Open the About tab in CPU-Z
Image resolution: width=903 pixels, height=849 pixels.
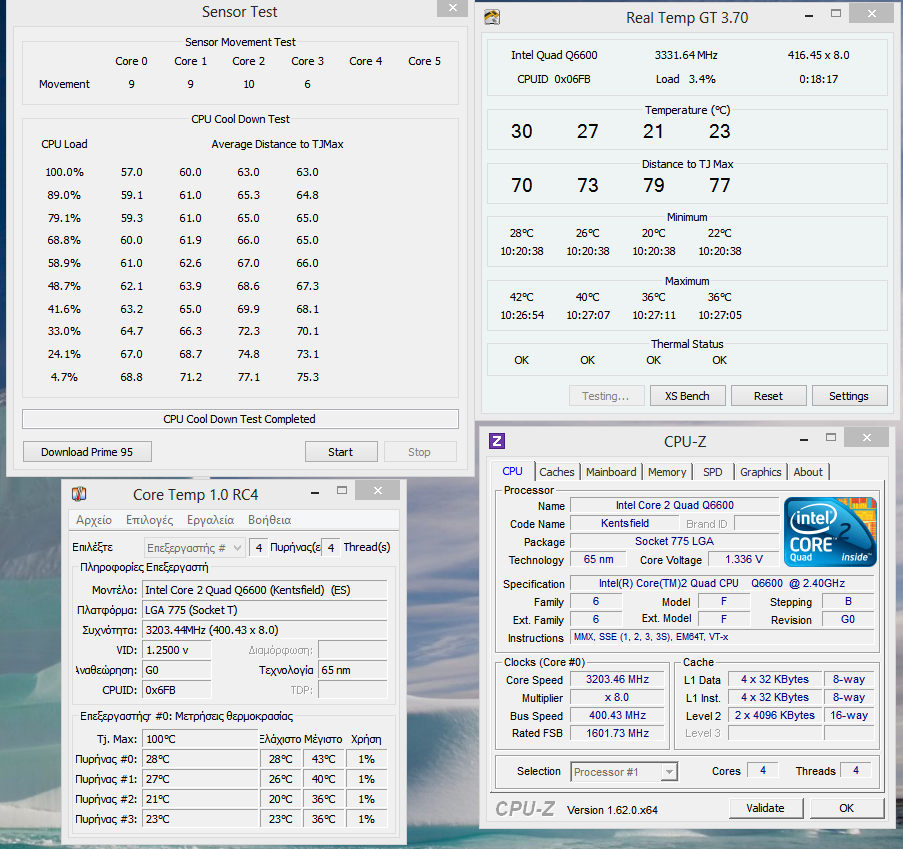808,472
